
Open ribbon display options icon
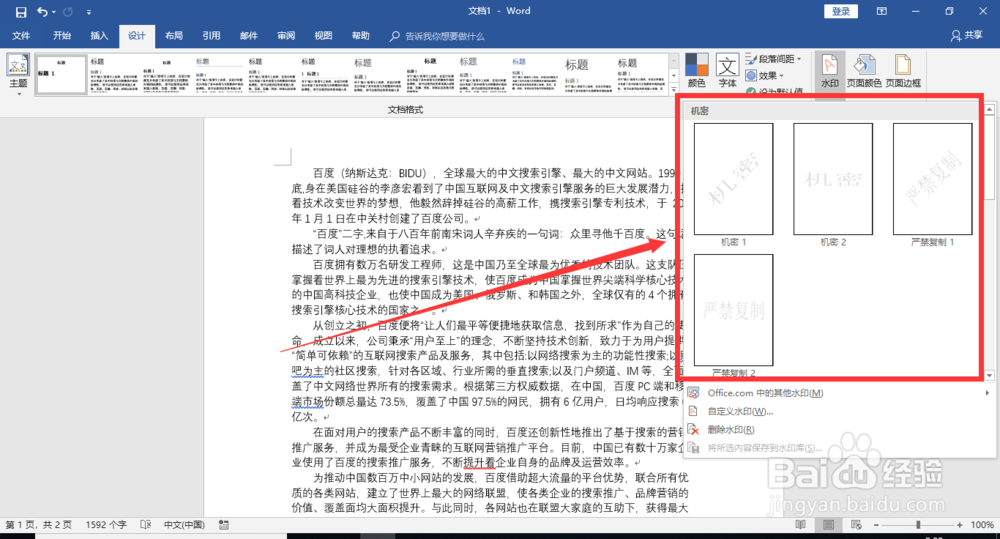pos(881,11)
